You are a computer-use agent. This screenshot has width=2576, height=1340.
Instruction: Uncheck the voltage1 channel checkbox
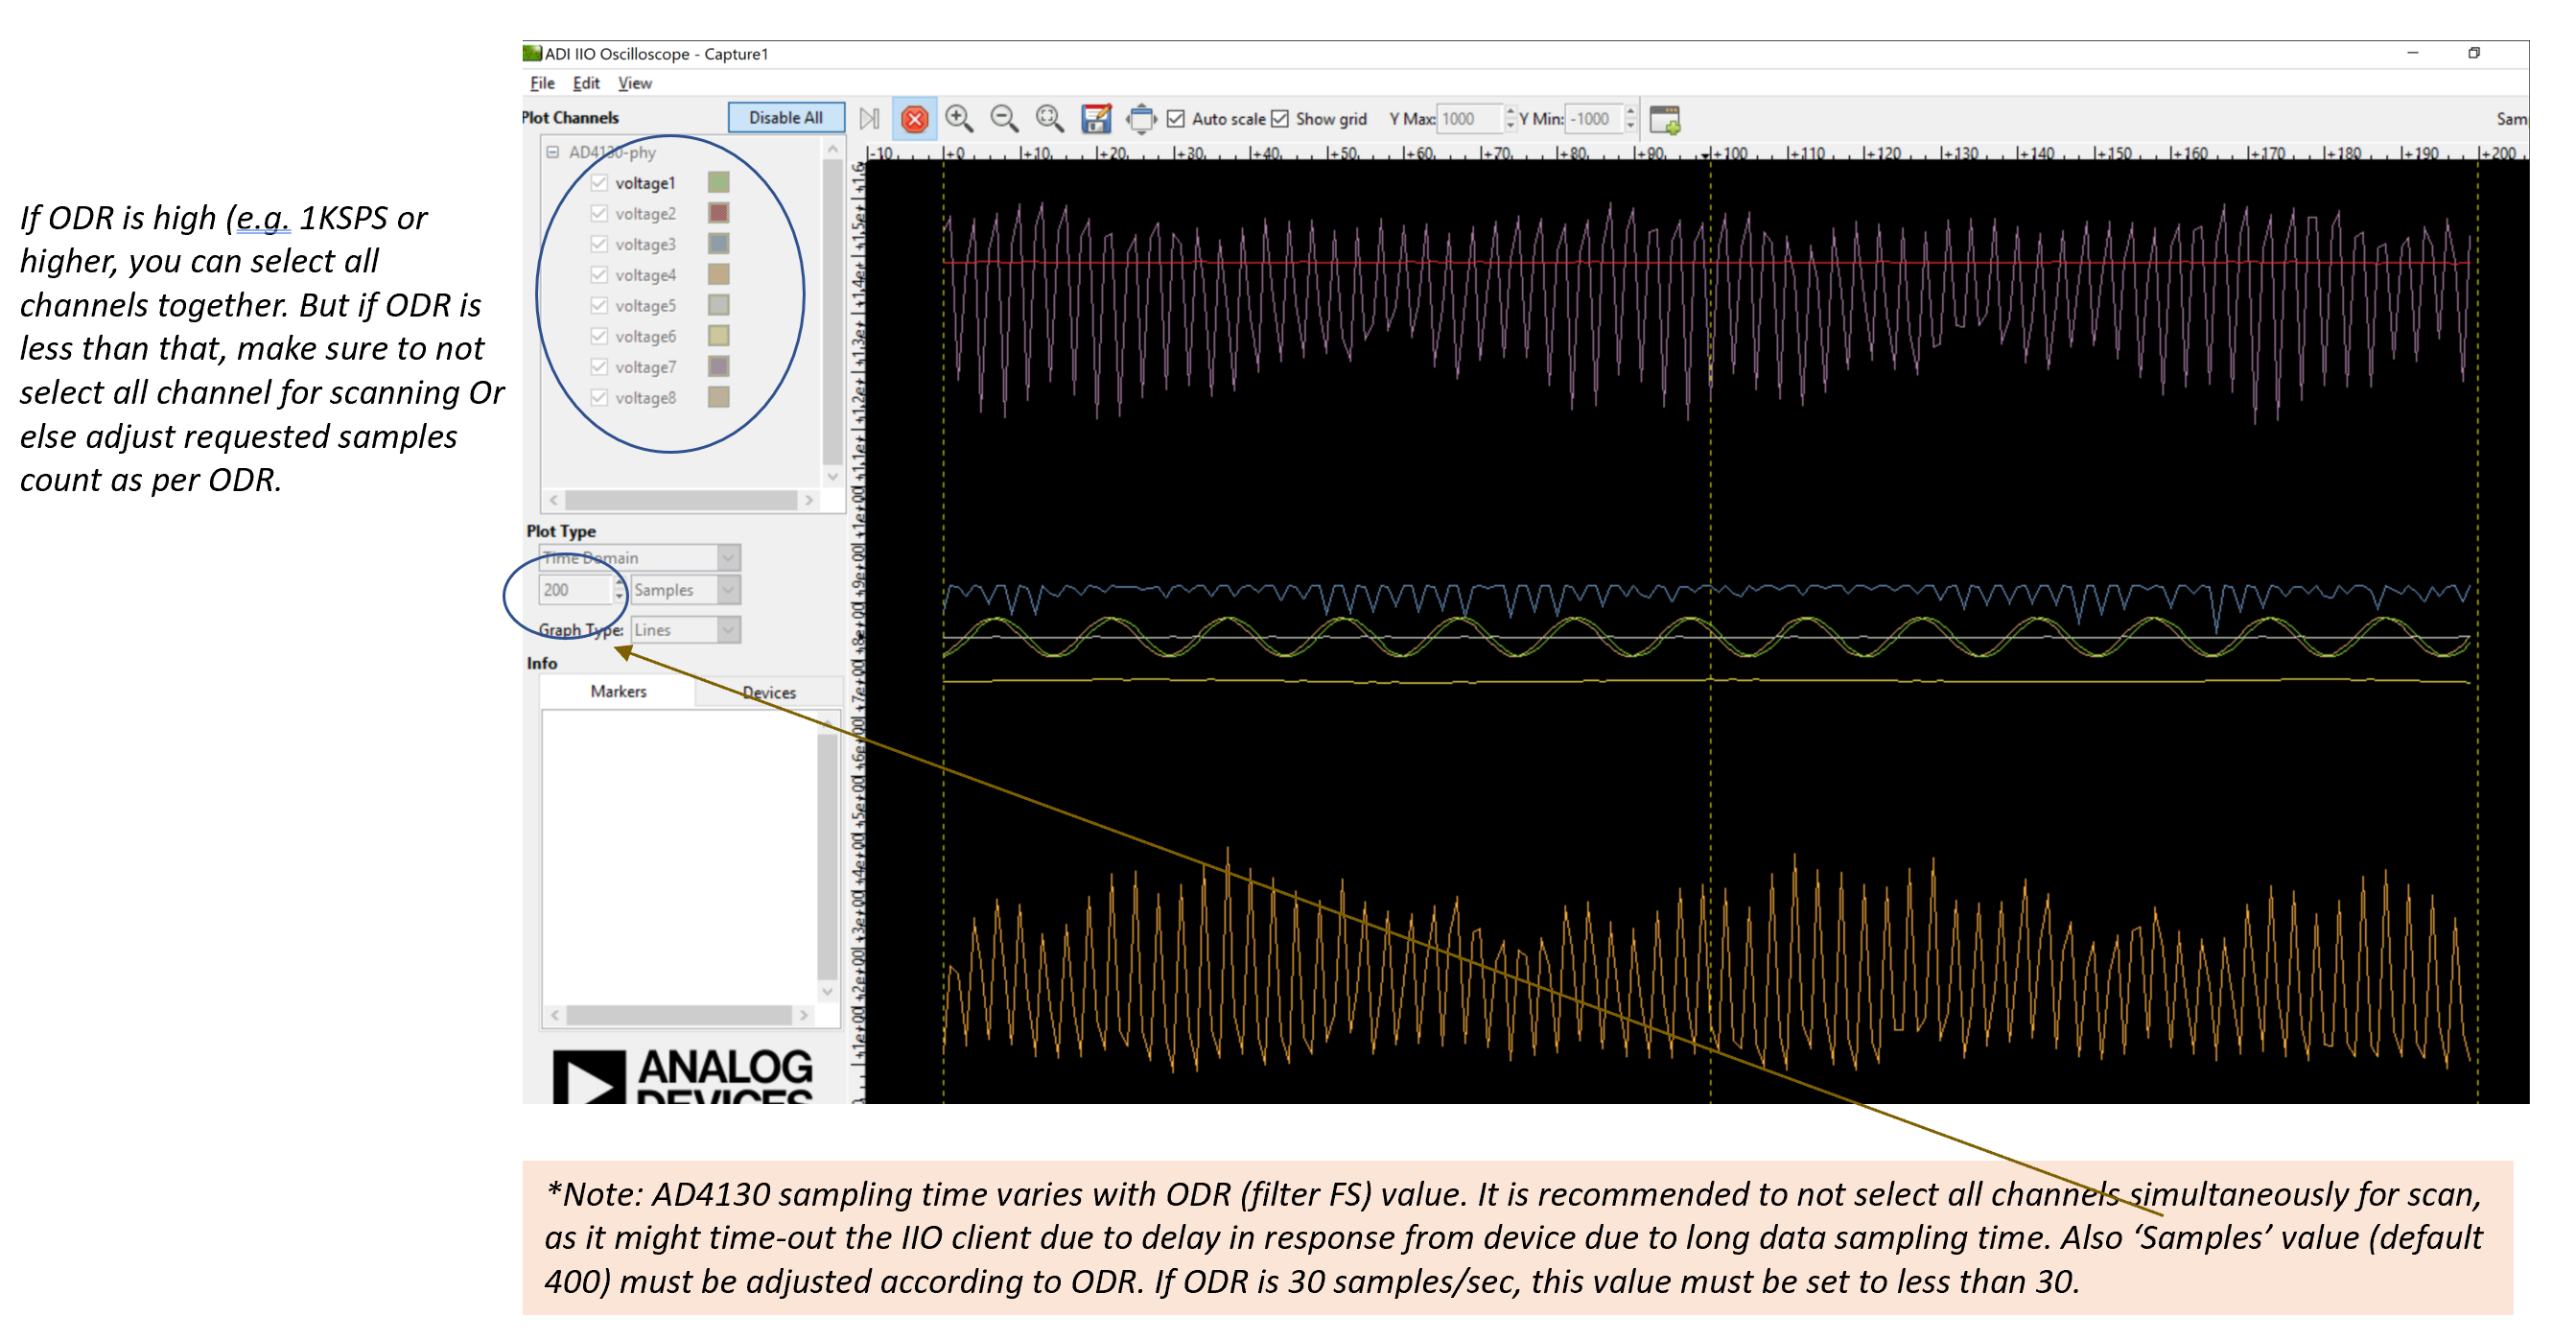[599, 182]
